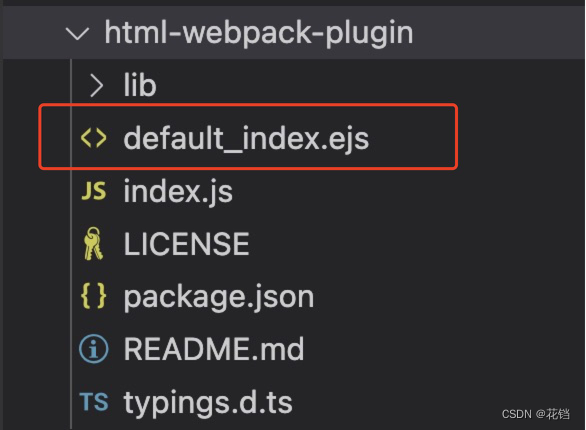Screen dimensions: 586x430
Task: Open index.js file
Action: click(x=178, y=192)
